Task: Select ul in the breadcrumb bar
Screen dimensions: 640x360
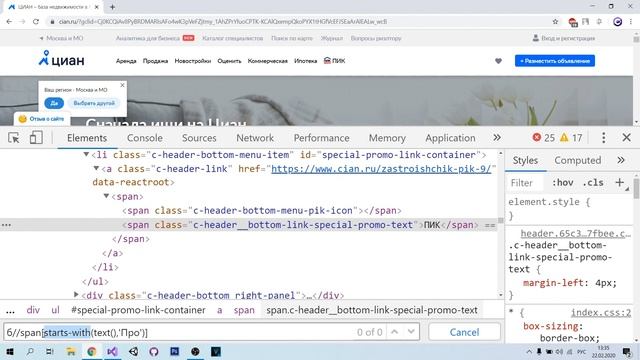Action: click(56, 310)
